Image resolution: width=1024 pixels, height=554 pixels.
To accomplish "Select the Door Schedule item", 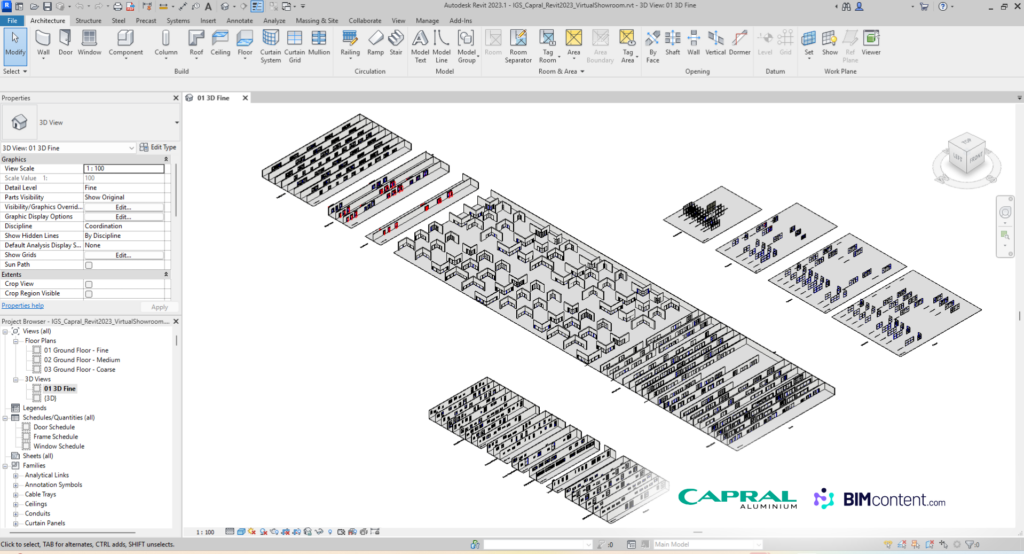I will click(x=54, y=427).
